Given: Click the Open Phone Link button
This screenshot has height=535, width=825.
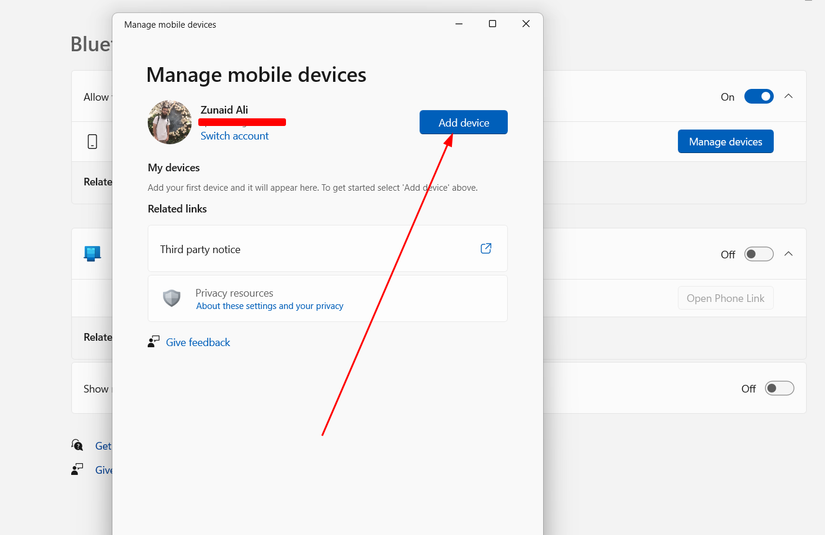Looking at the screenshot, I should pos(725,298).
